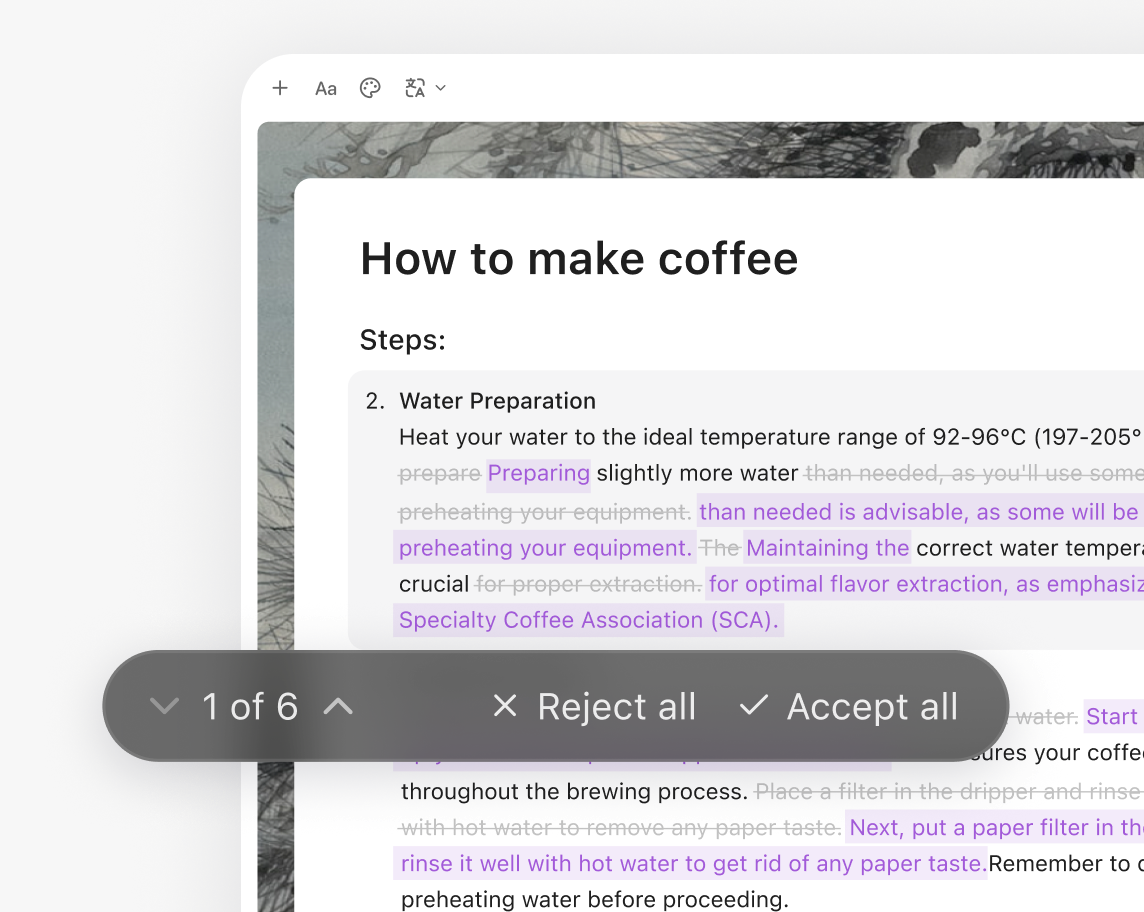Click the 'How to make coffee' title

579,258
